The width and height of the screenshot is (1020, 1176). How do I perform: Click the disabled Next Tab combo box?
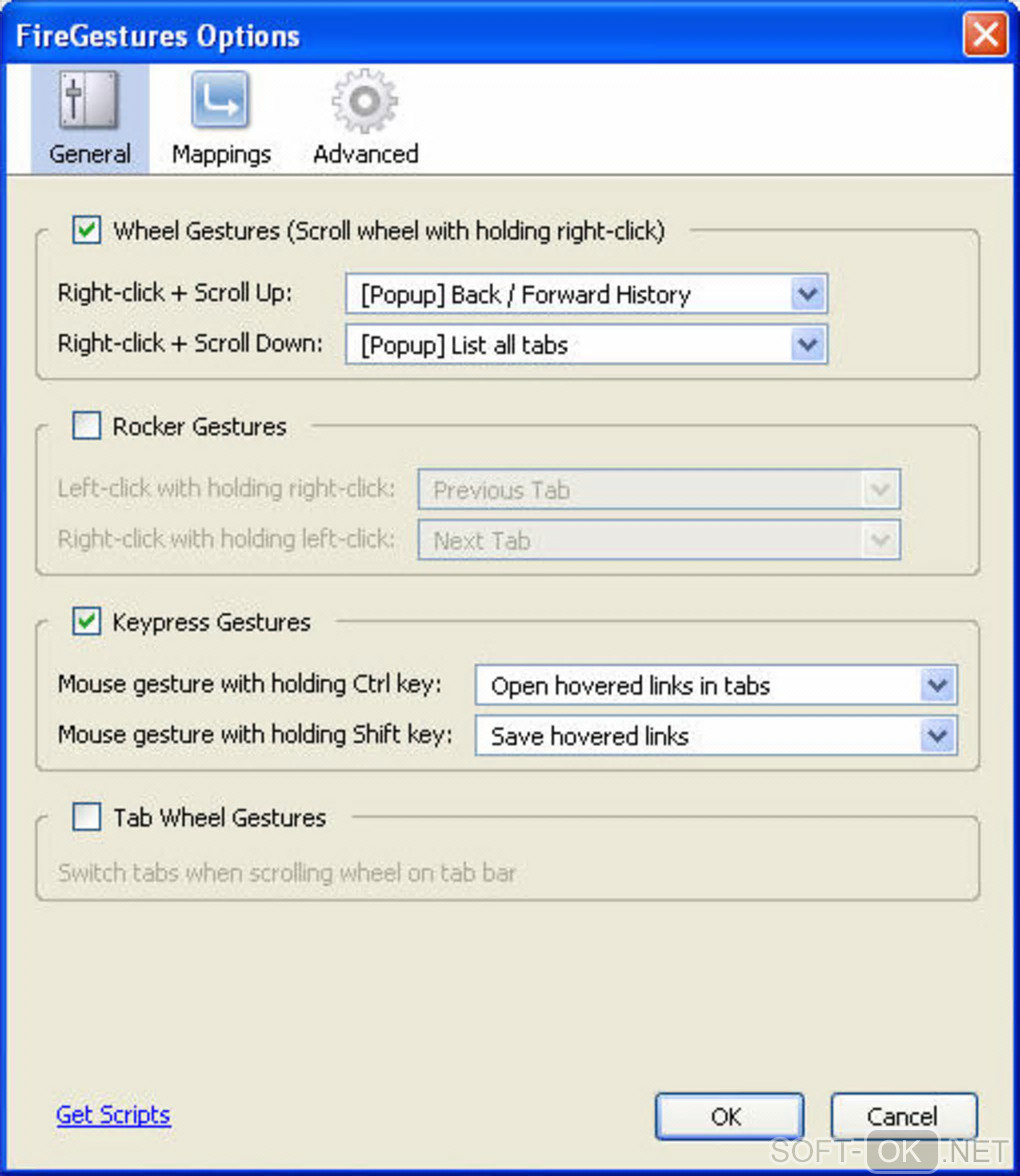(x=658, y=541)
